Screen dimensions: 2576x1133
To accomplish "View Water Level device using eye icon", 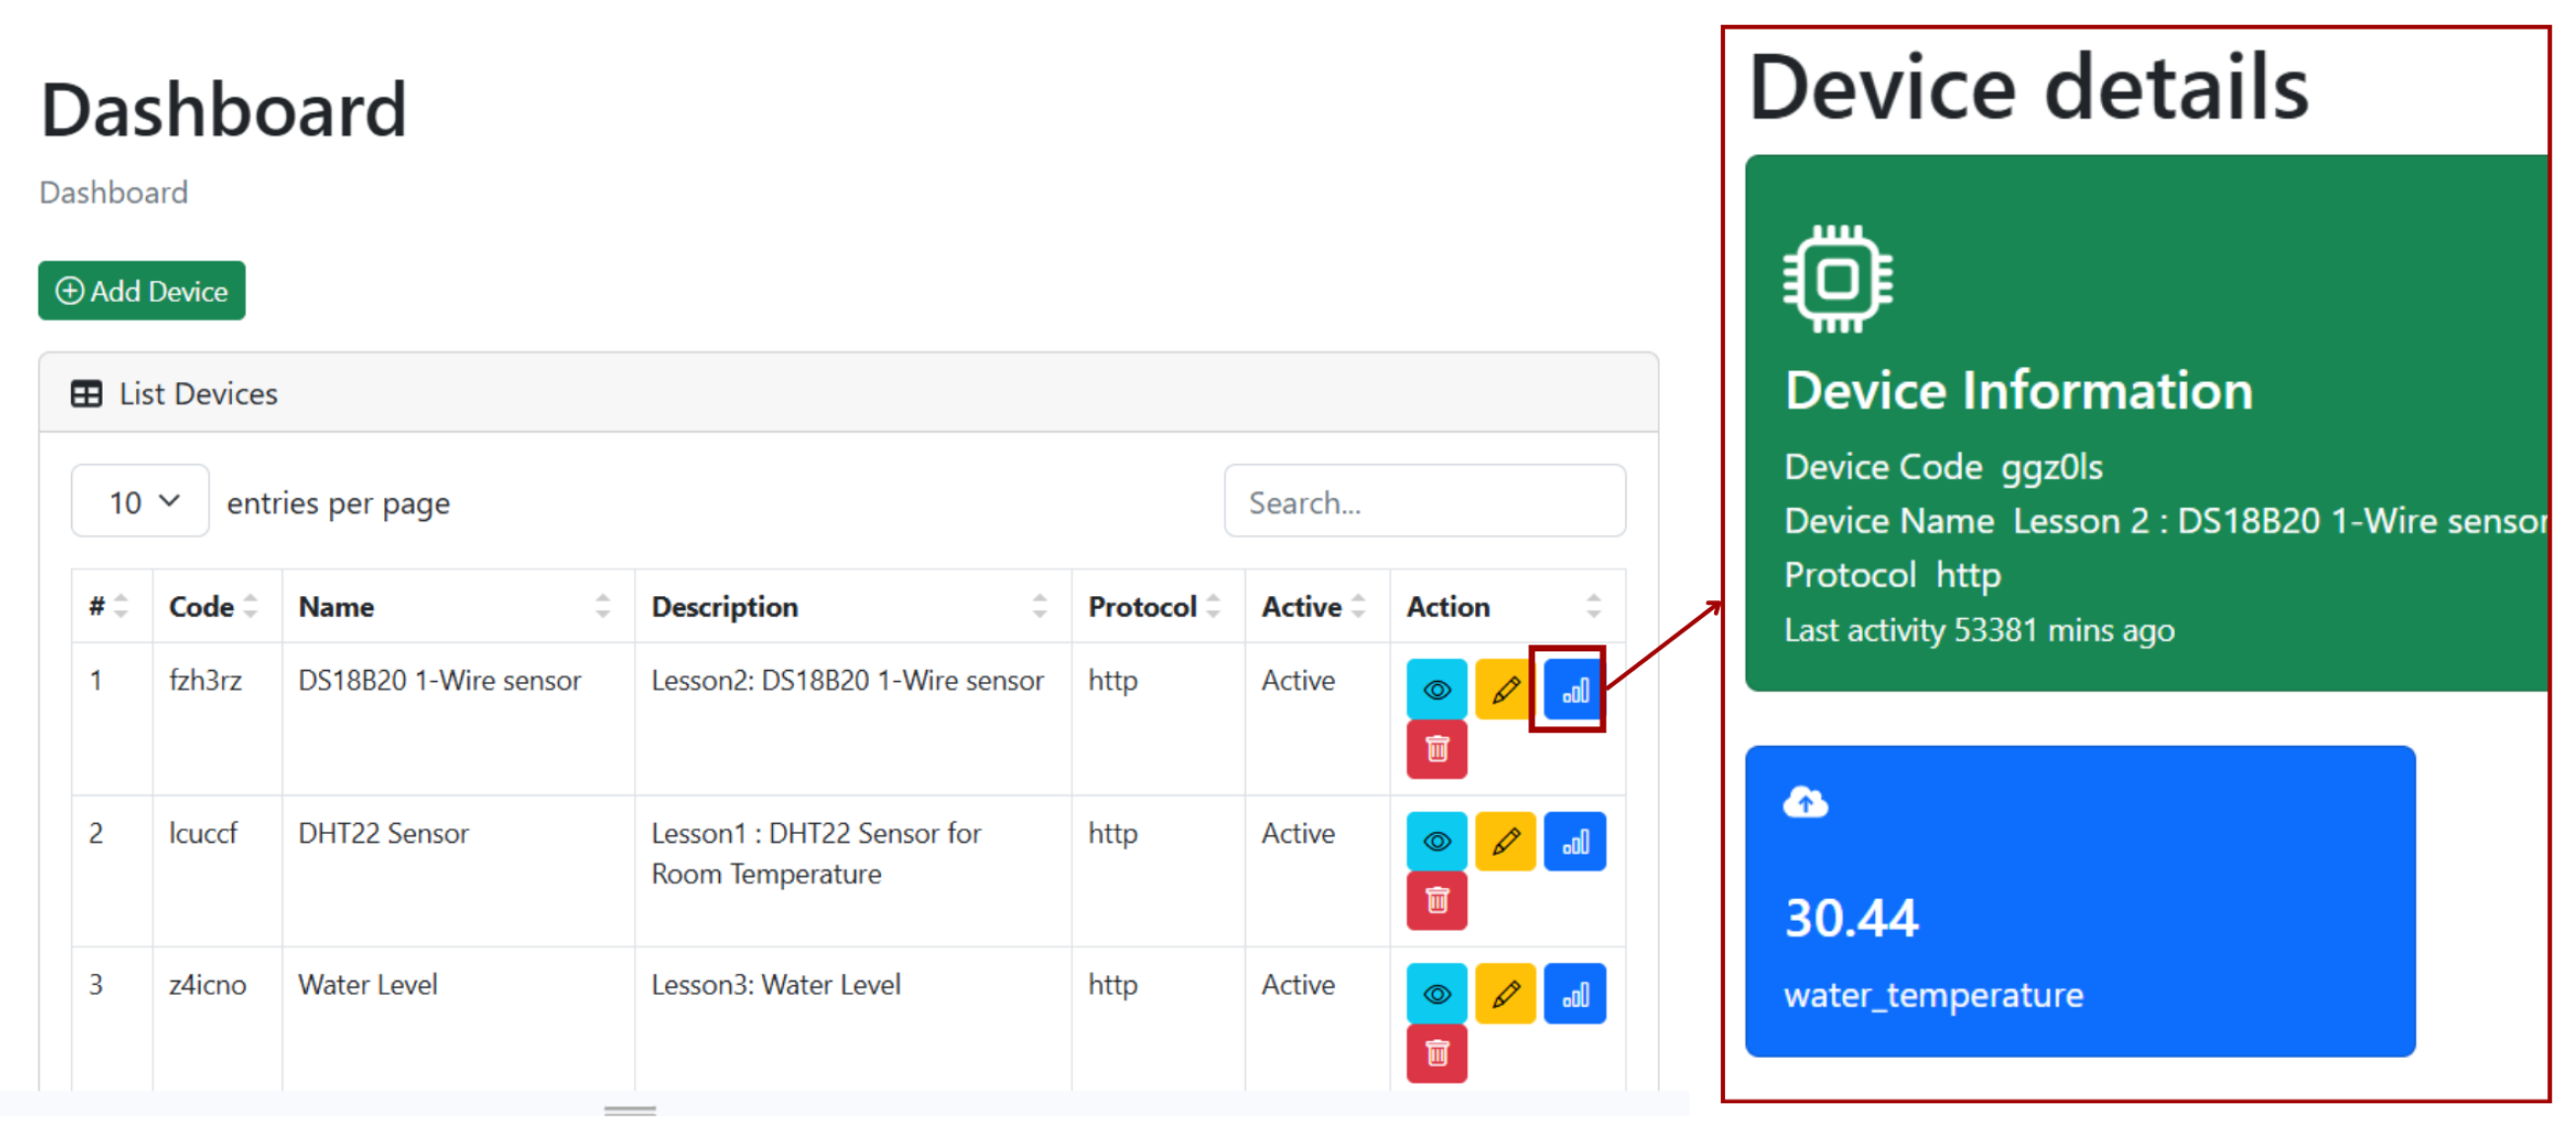I will (x=1436, y=993).
